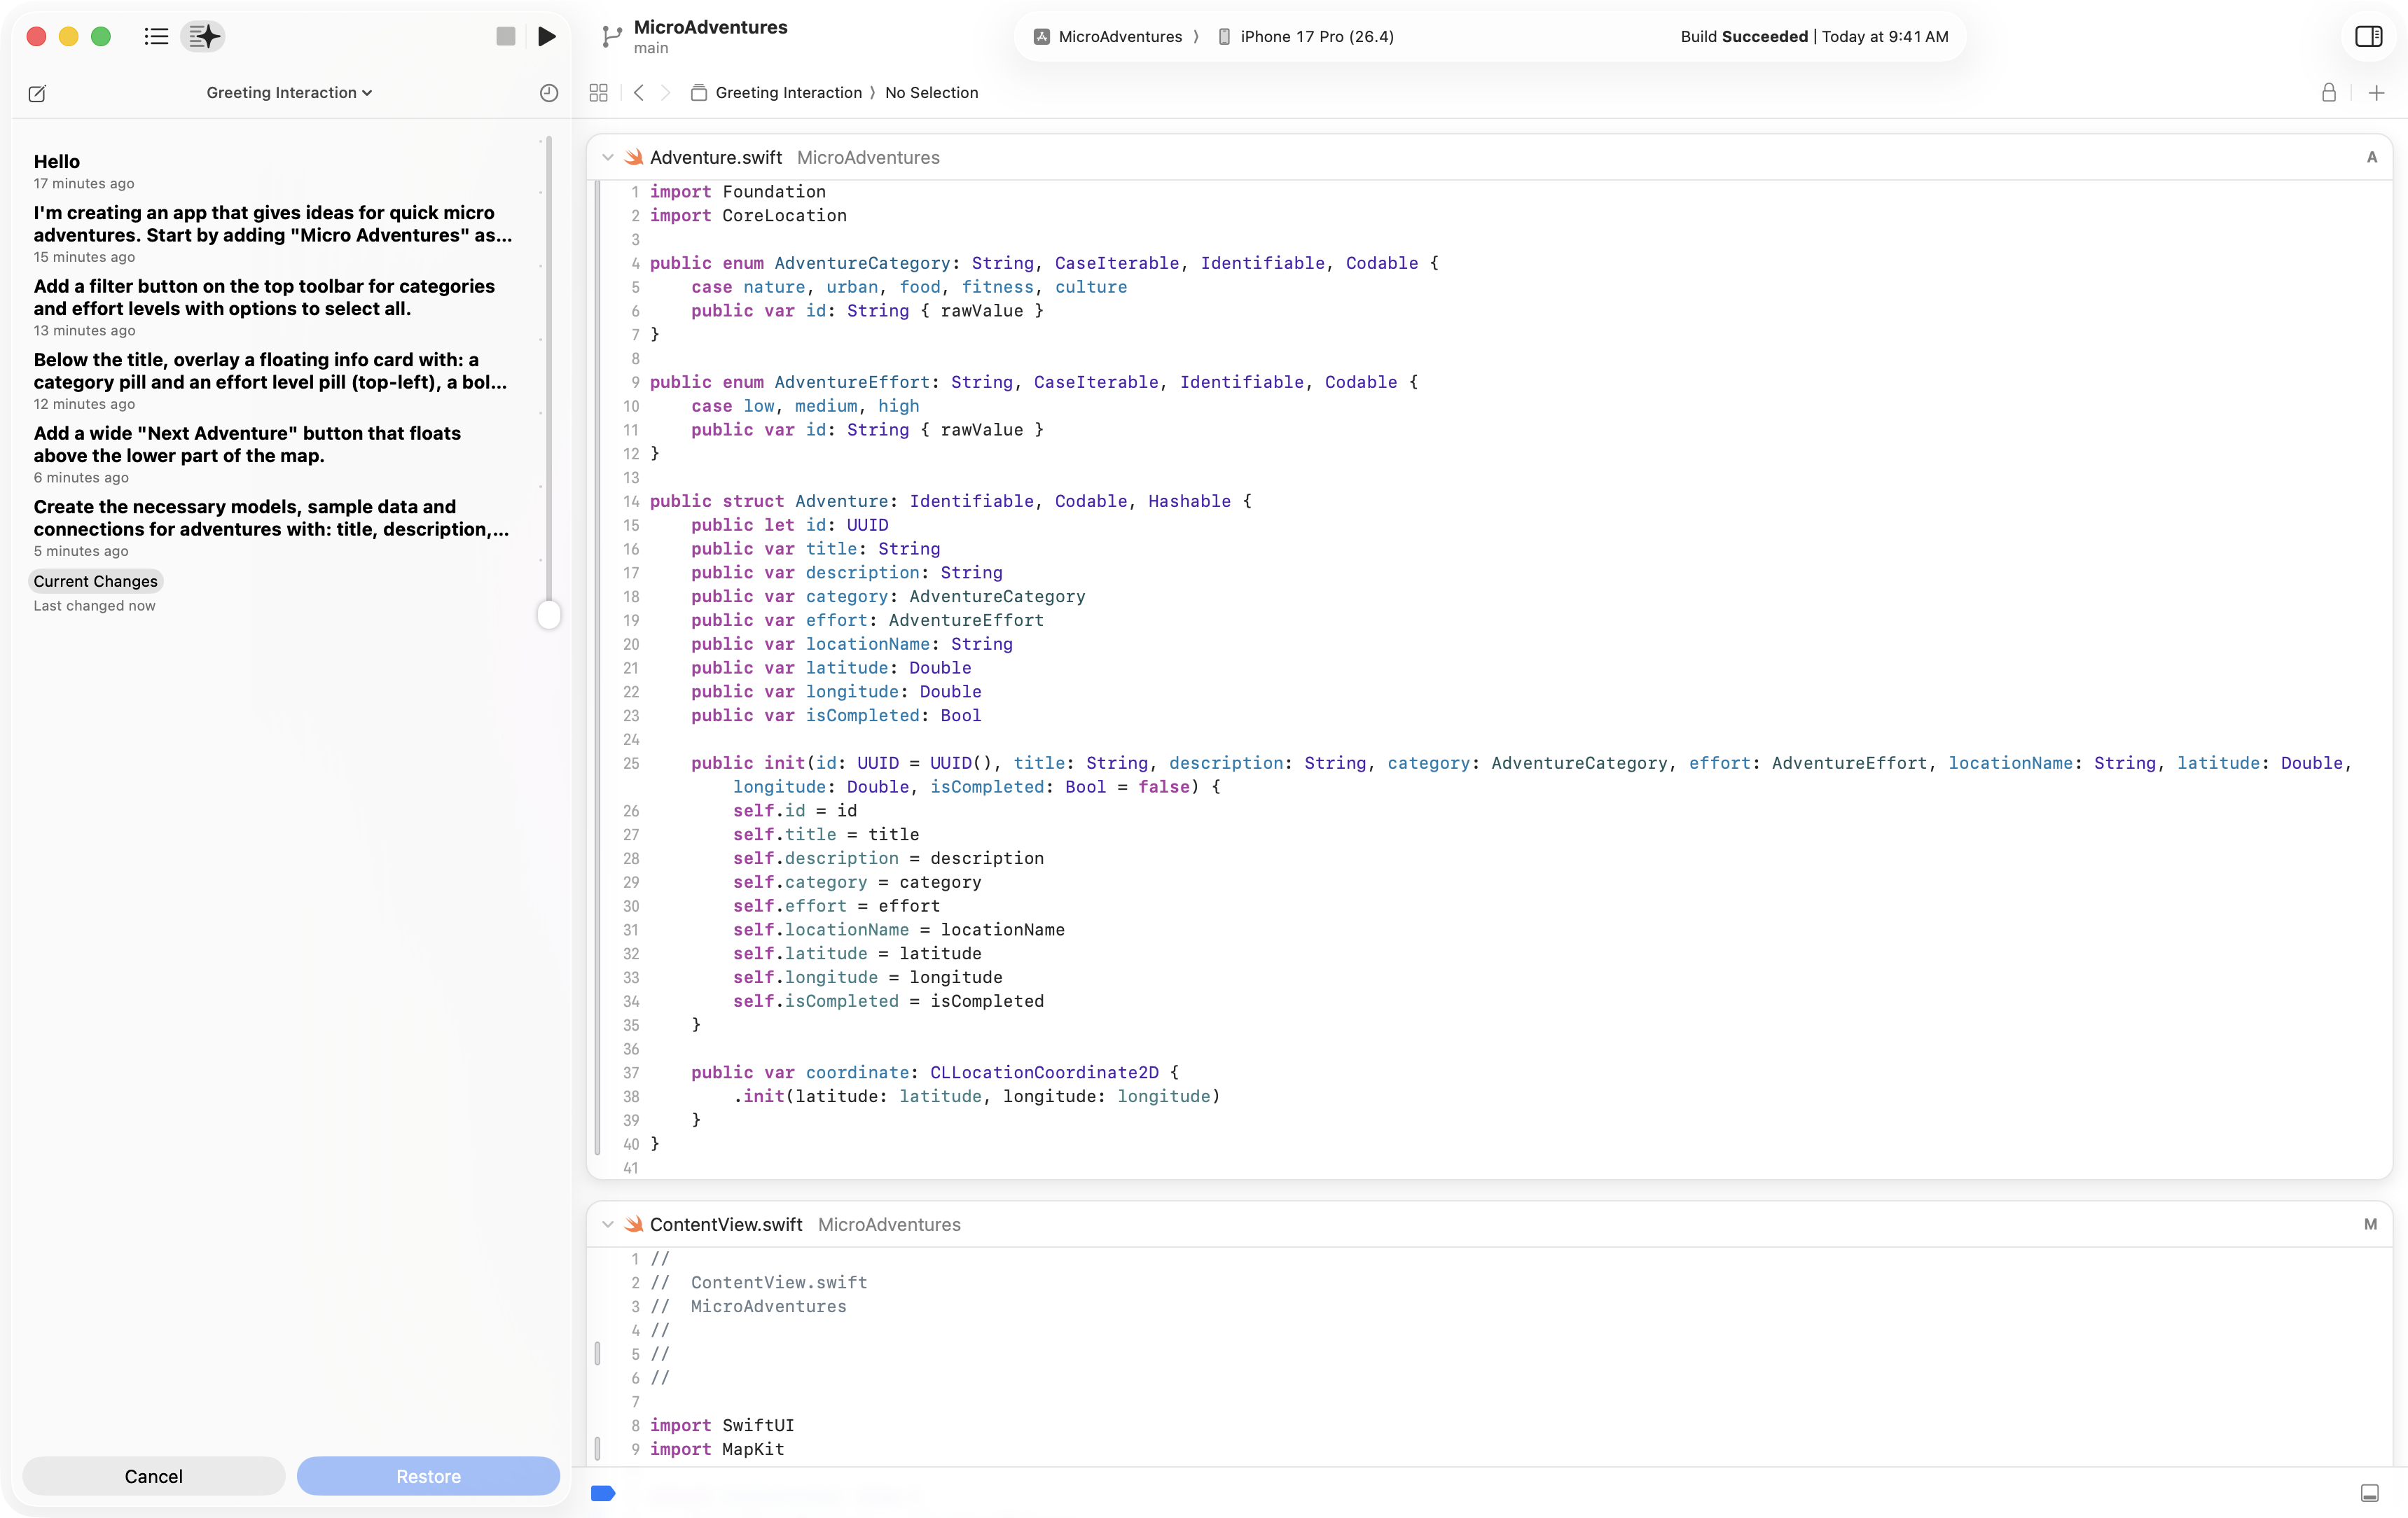Click the M status badge for ContentView.swift
The height and width of the screenshot is (1518, 2408).
(2371, 1225)
